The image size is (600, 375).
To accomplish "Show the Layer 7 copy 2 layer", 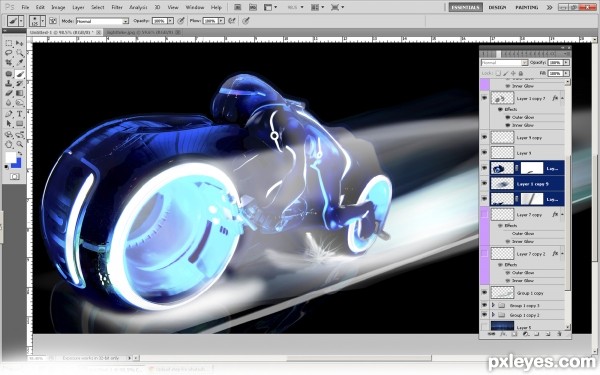I will [484, 253].
